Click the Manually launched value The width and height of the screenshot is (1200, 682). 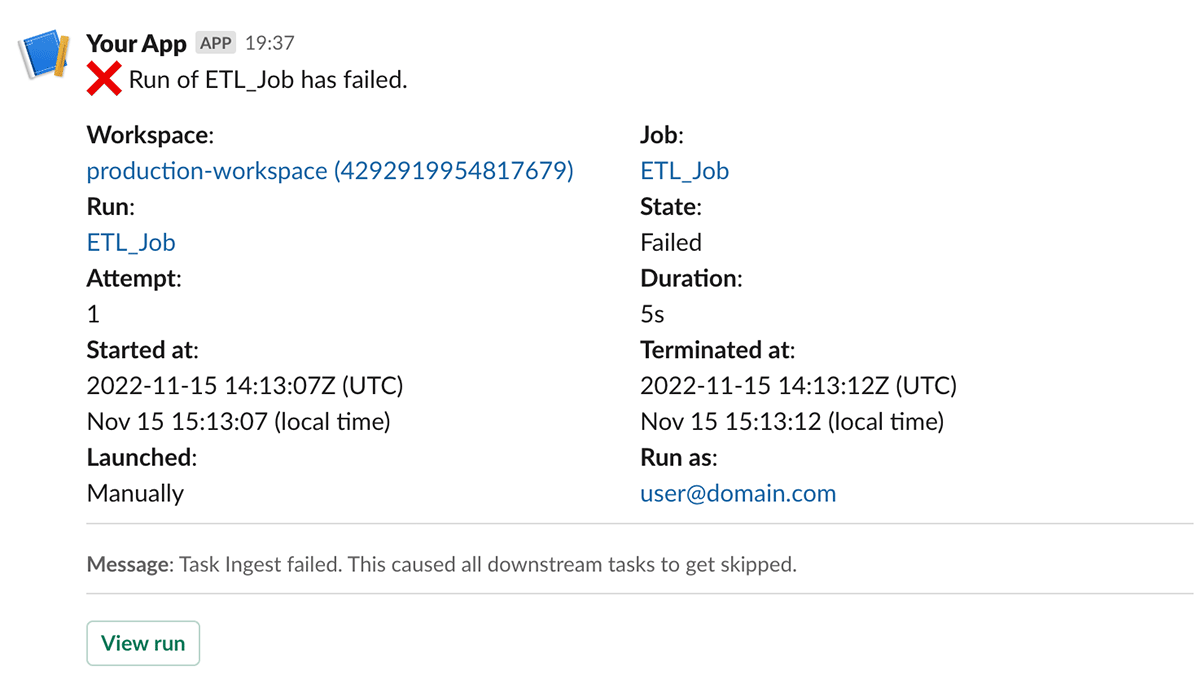tap(135, 493)
